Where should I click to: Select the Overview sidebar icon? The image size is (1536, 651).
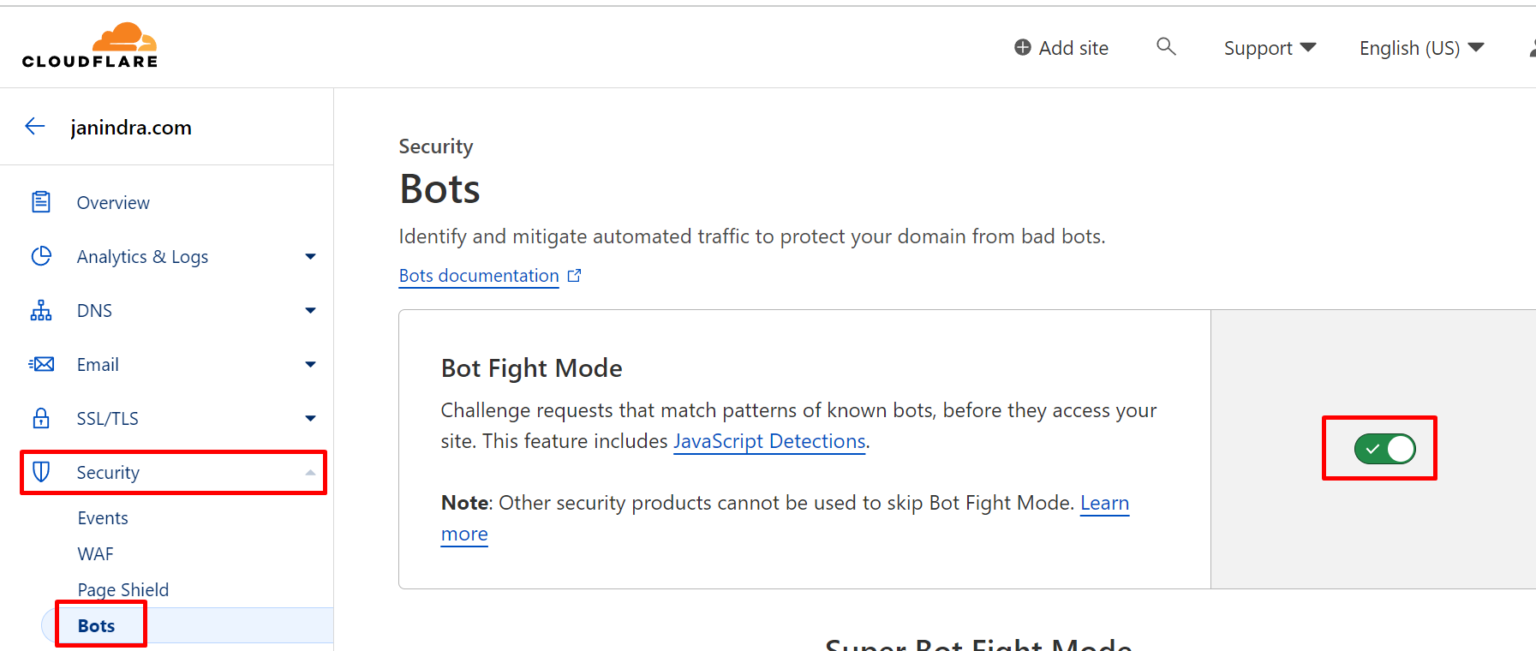coord(41,202)
